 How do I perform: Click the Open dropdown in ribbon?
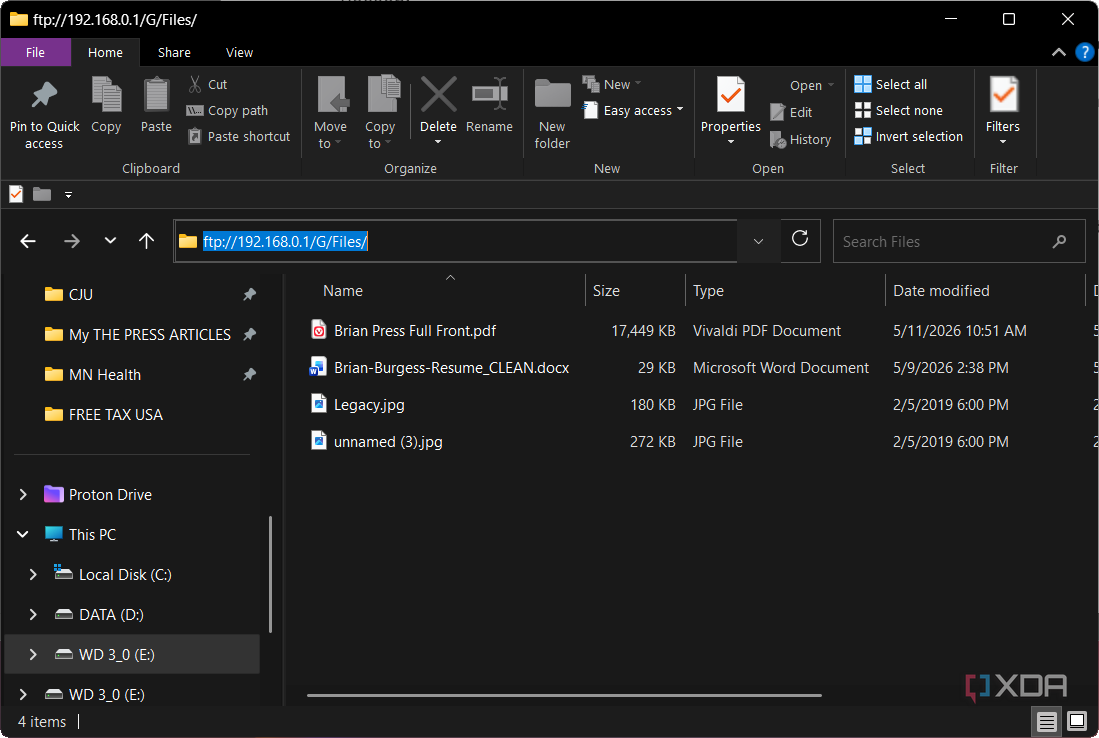coord(812,86)
